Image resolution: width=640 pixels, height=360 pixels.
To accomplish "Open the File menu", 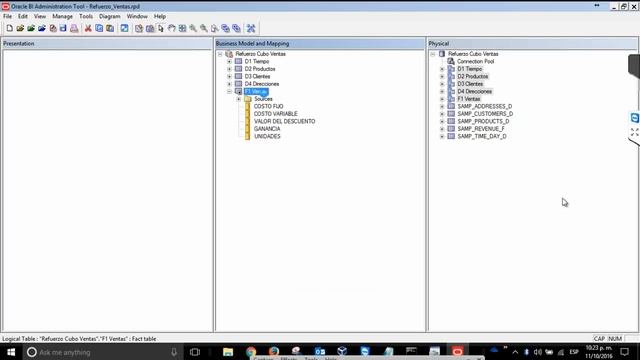I will [8, 16].
